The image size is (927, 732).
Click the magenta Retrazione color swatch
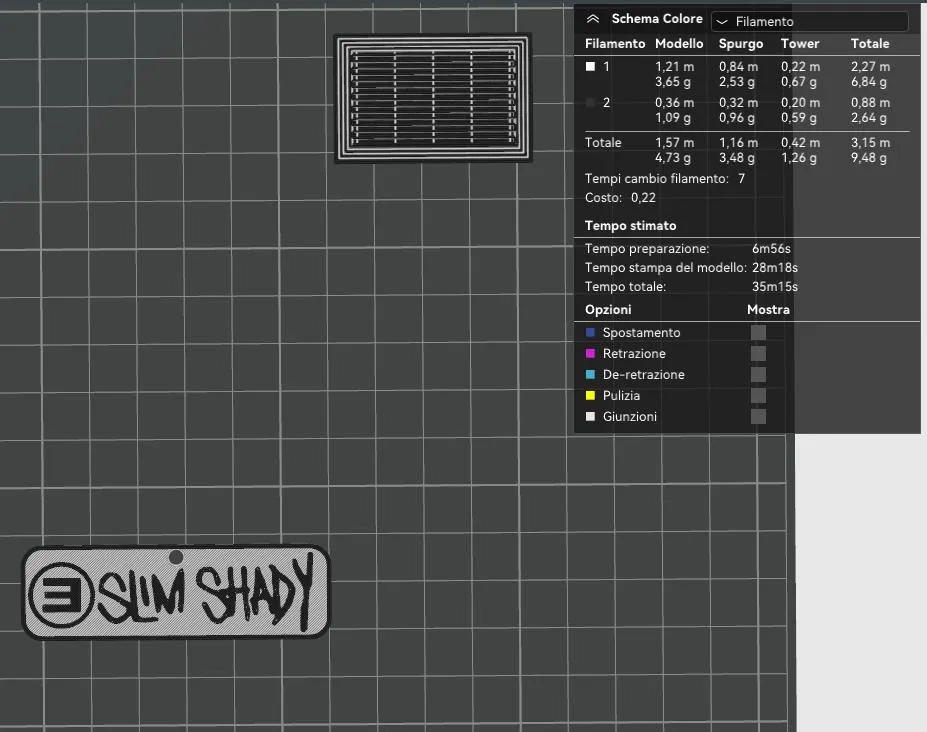click(x=590, y=353)
